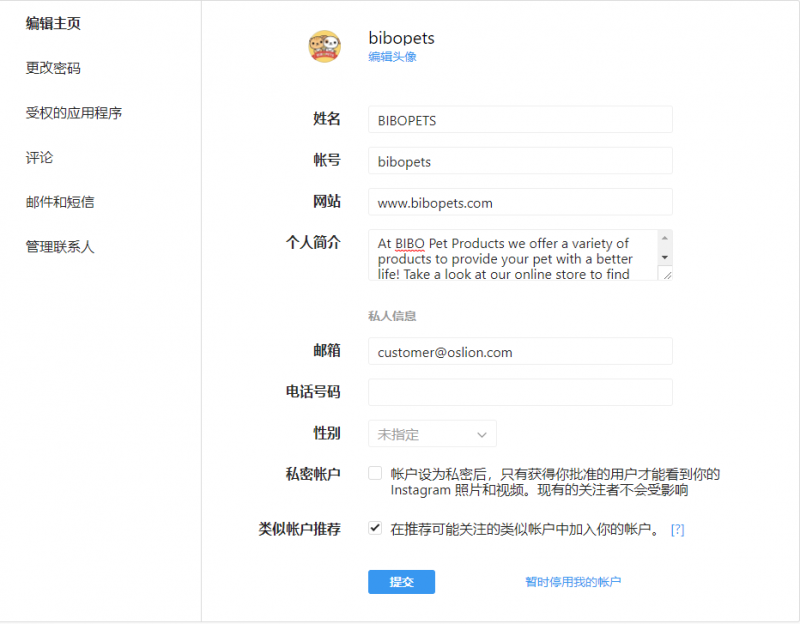The image size is (800, 624).
Task: Click the 网站 website field
Action: coord(520,202)
